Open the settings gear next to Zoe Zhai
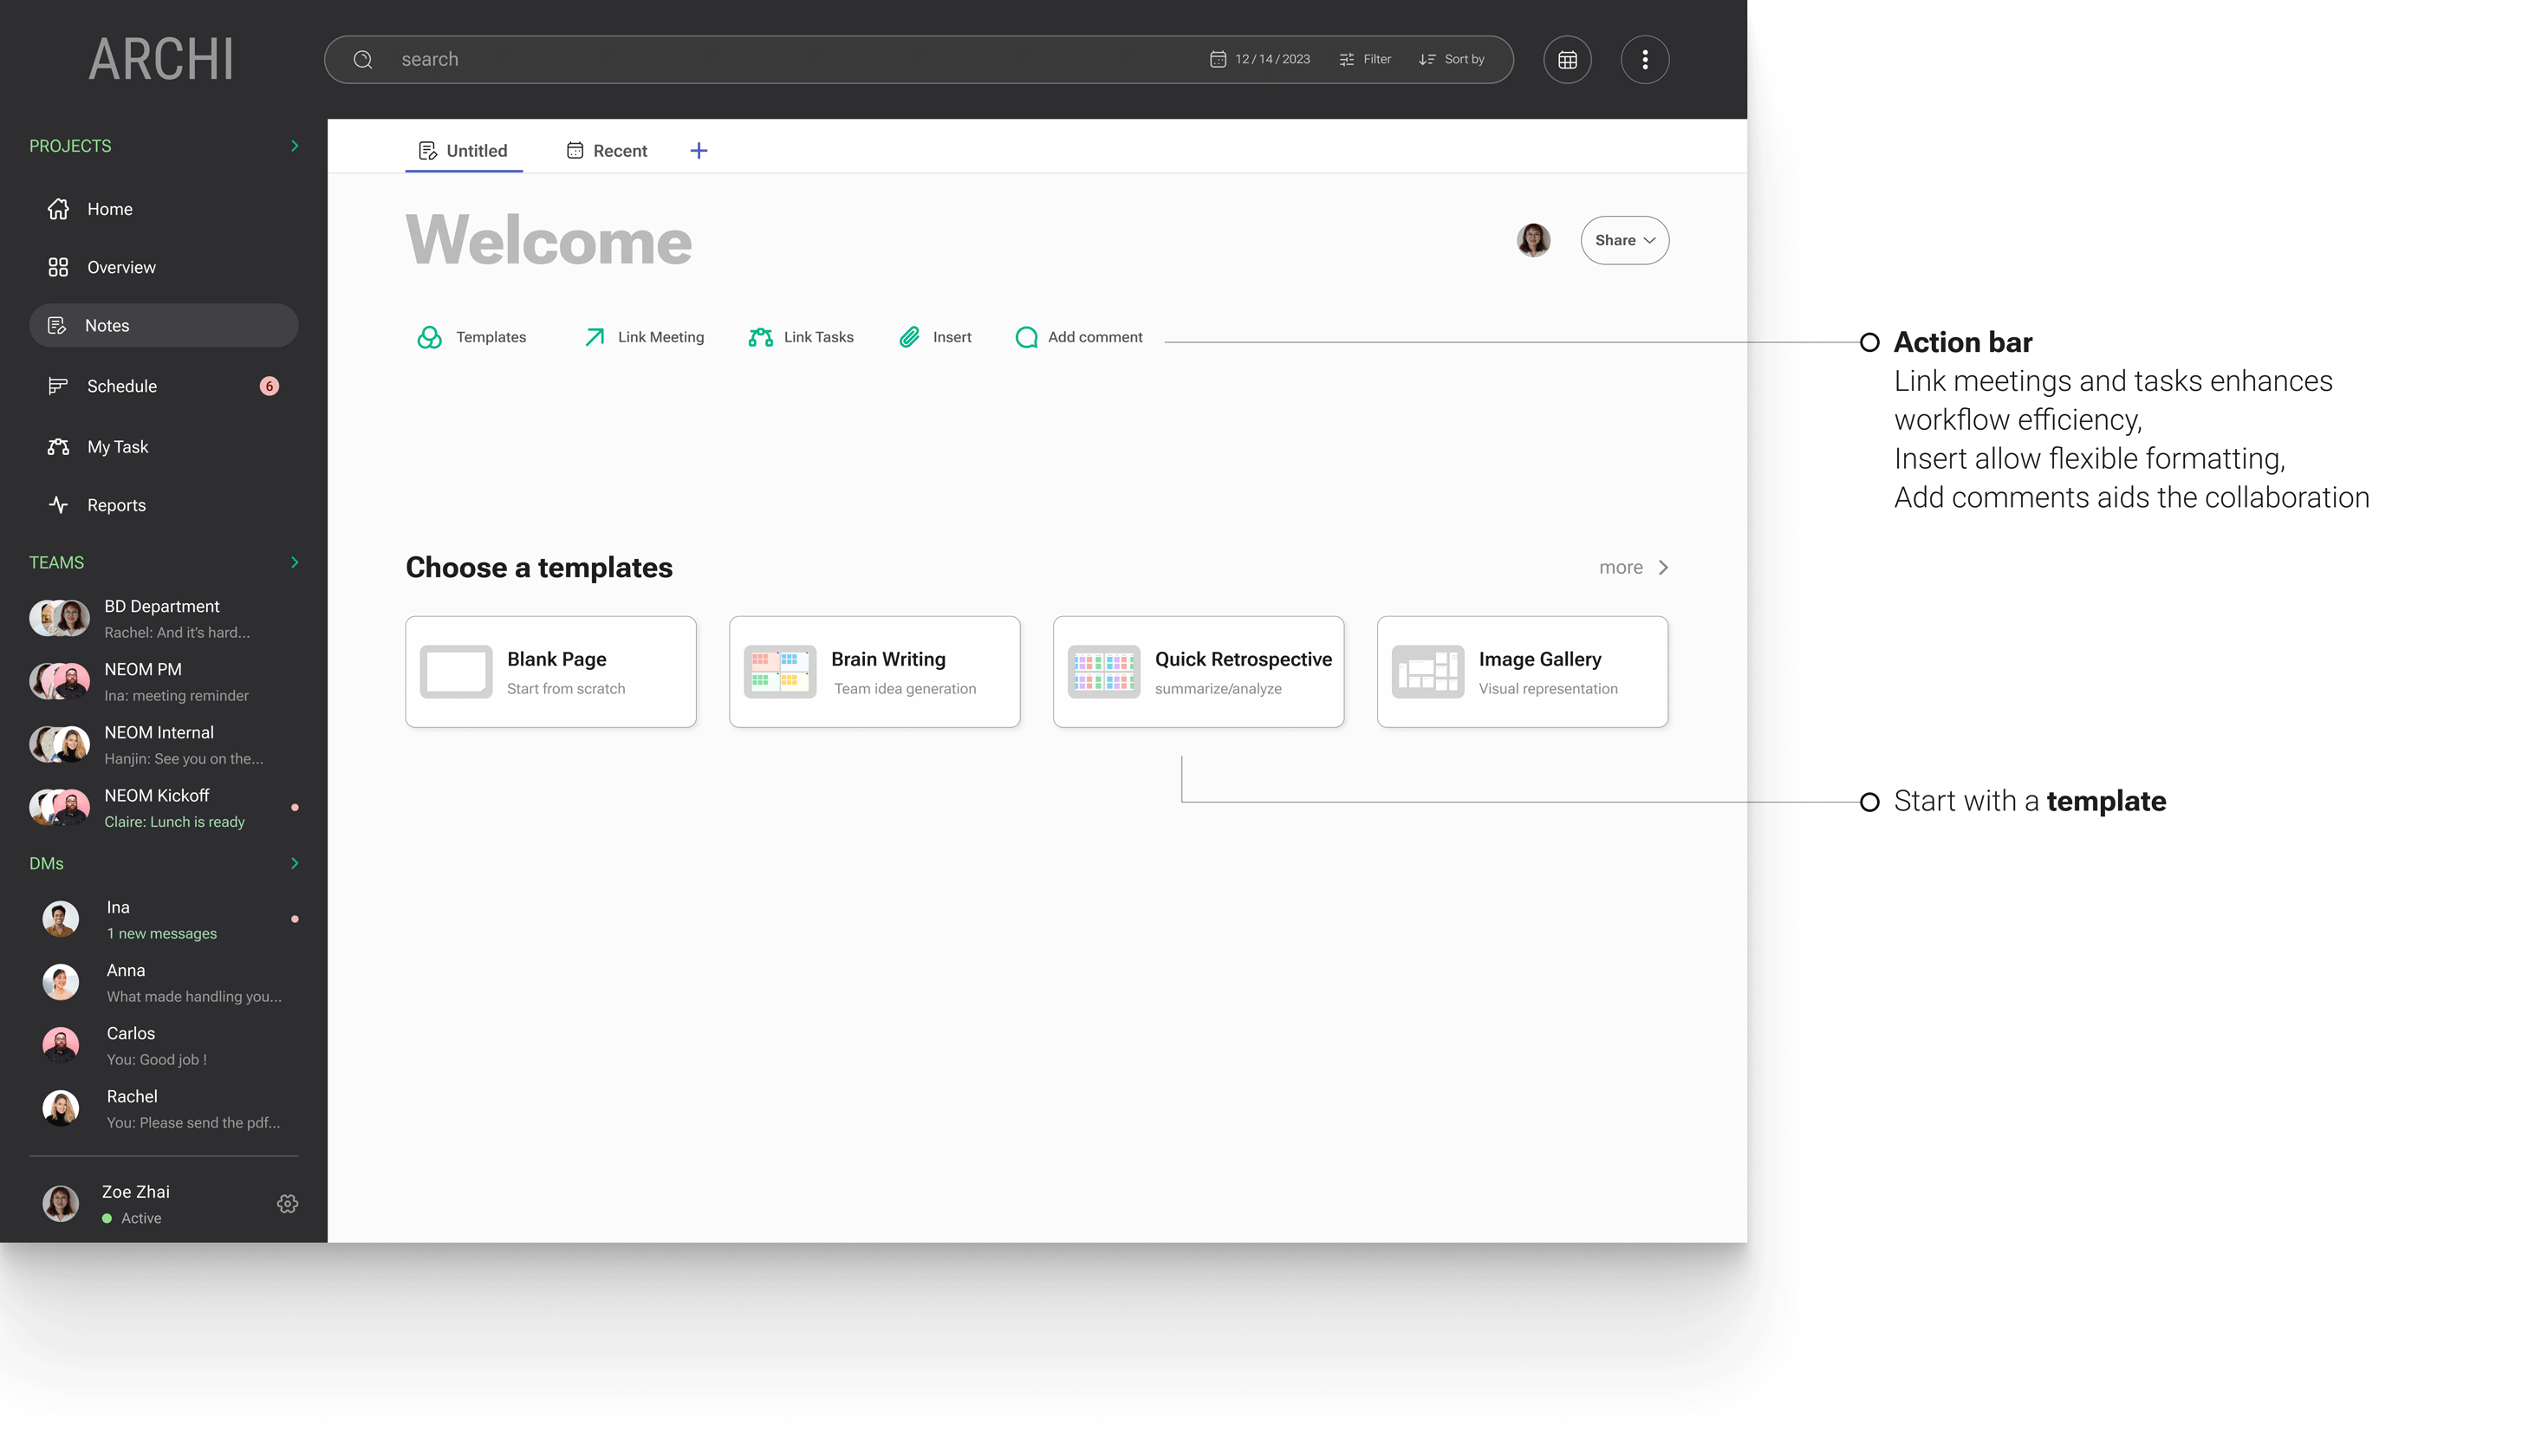 pyautogui.click(x=288, y=1203)
